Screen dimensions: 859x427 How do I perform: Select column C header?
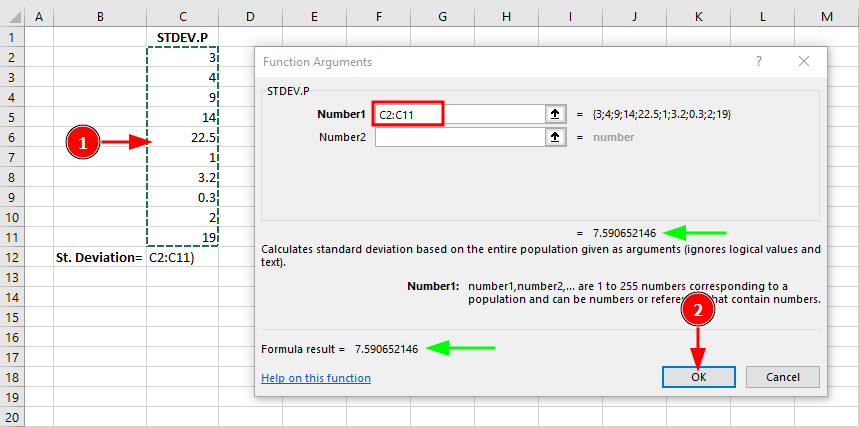tap(182, 16)
